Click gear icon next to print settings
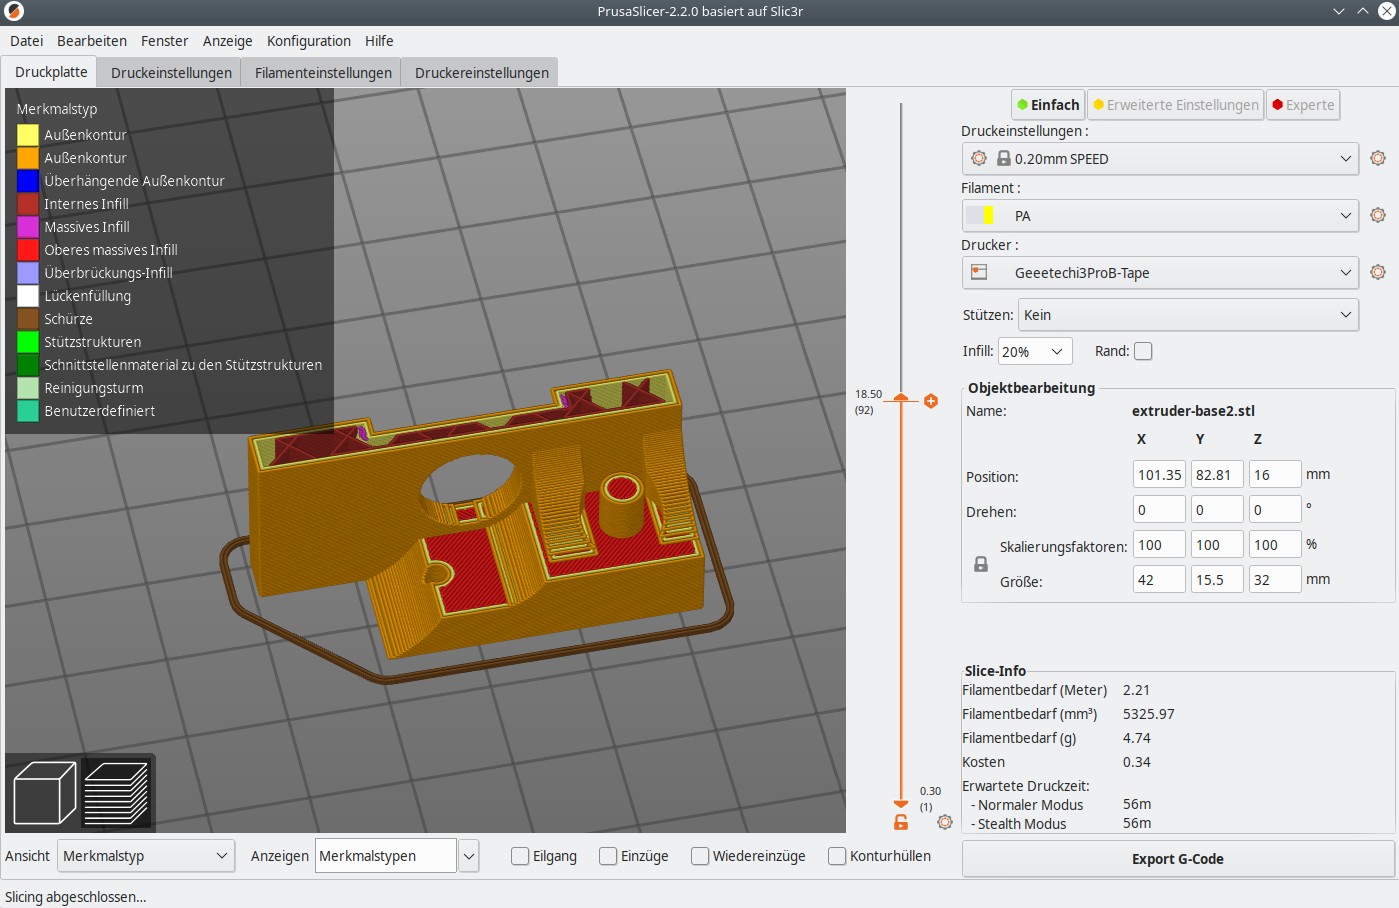The height and width of the screenshot is (908, 1399). tap(1377, 158)
